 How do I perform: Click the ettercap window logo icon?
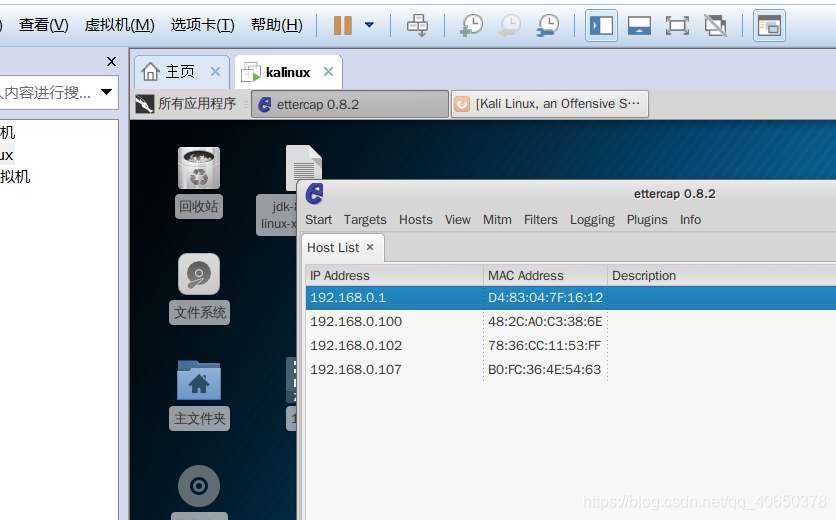click(x=315, y=194)
